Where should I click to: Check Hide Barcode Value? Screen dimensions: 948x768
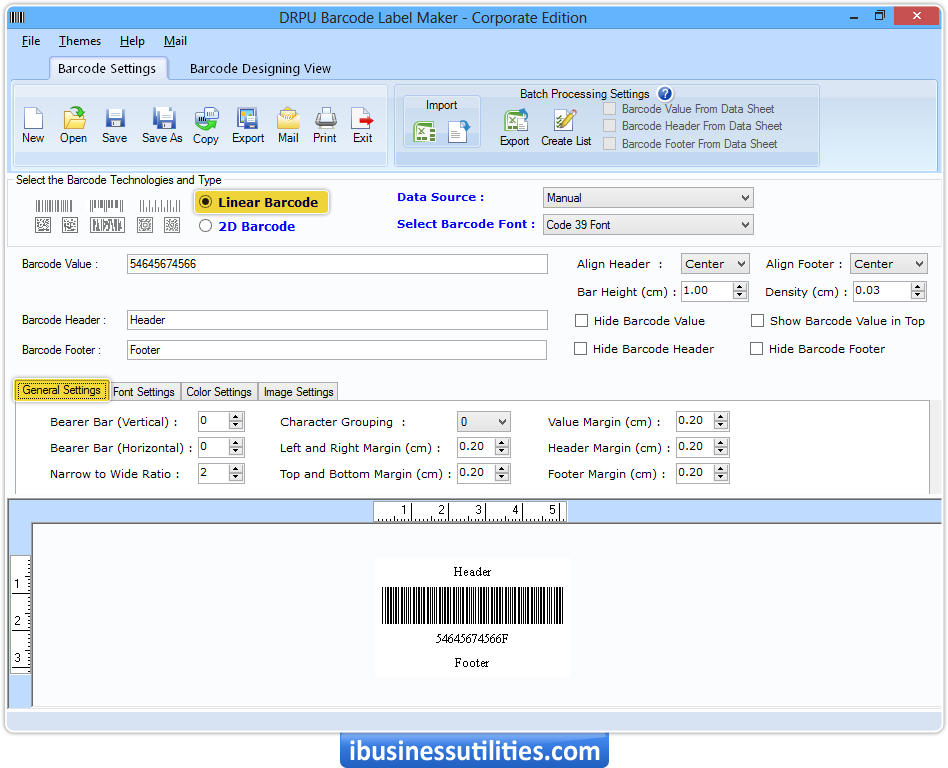click(x=582, y=321)
